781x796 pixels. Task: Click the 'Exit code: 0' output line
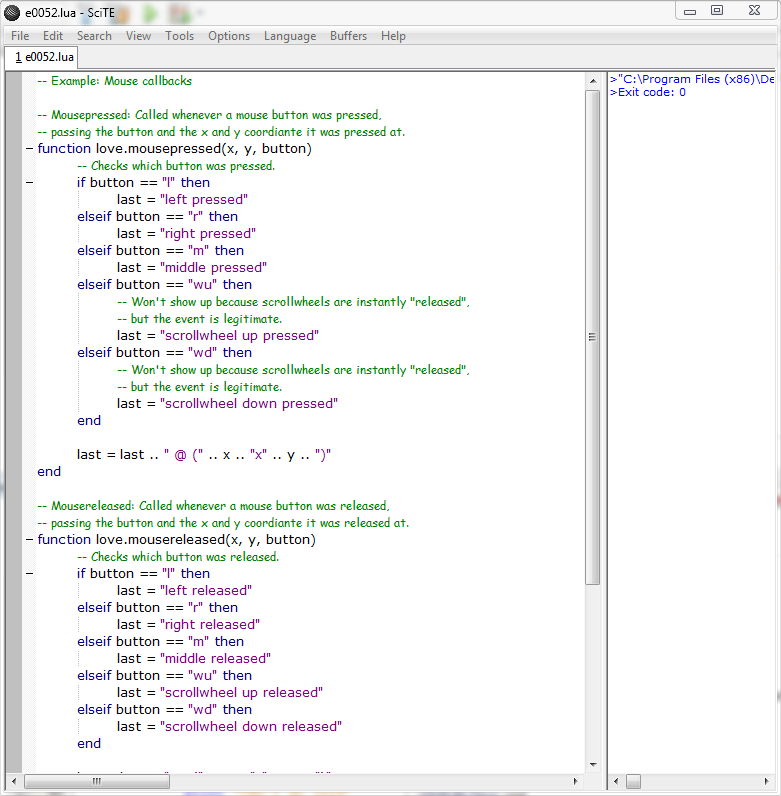(x=650, y=92)
